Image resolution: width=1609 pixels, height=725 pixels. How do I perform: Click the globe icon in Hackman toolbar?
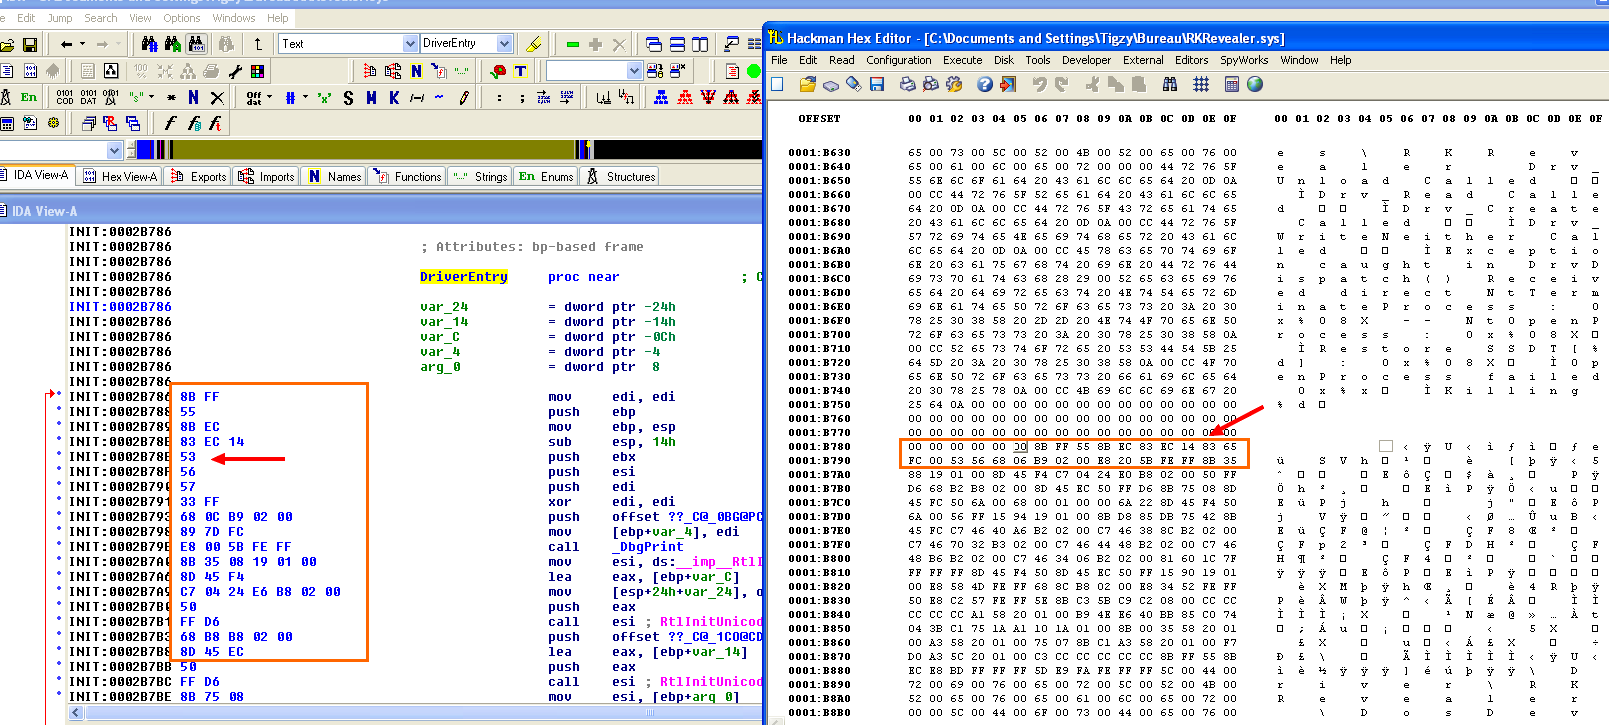click(1255, 85)
